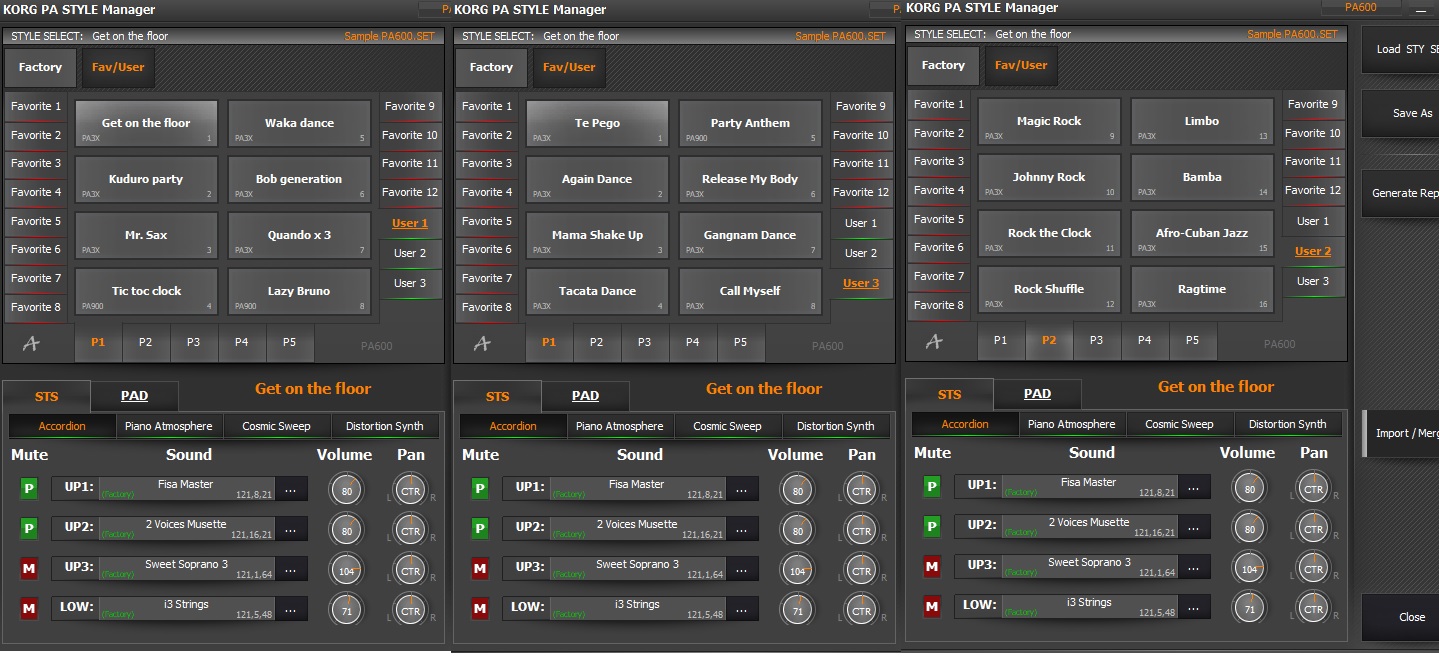
Task: Select User 2 bank in left window
Action: pos(410,254)
